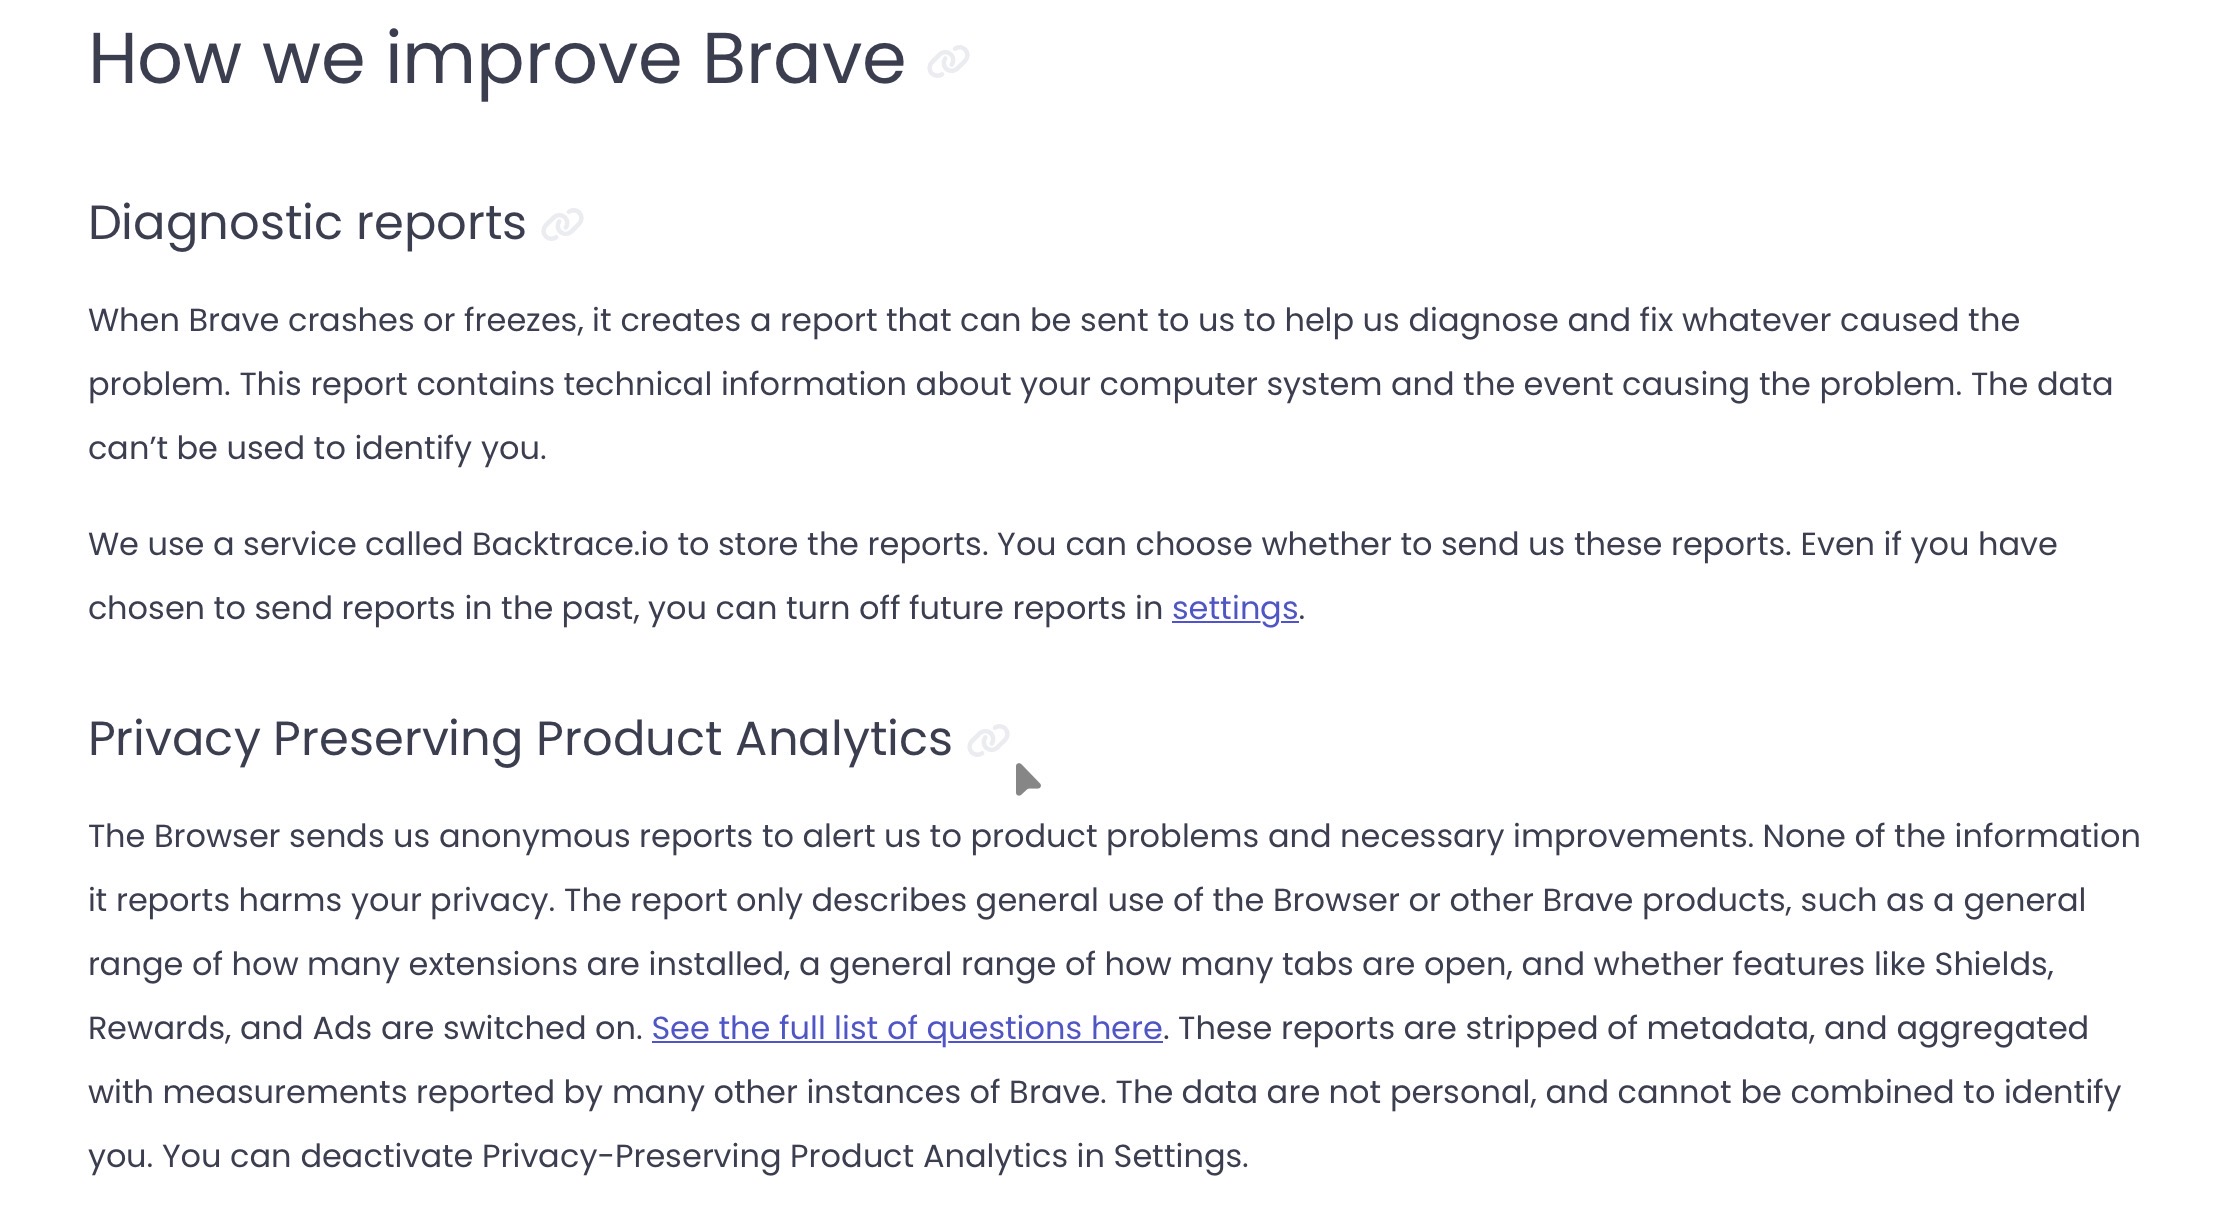Copy-link icon after "Privacy Preserving Product Analytics" heading
Screen dimensions: 2224x1210
(x=988, y=740)
